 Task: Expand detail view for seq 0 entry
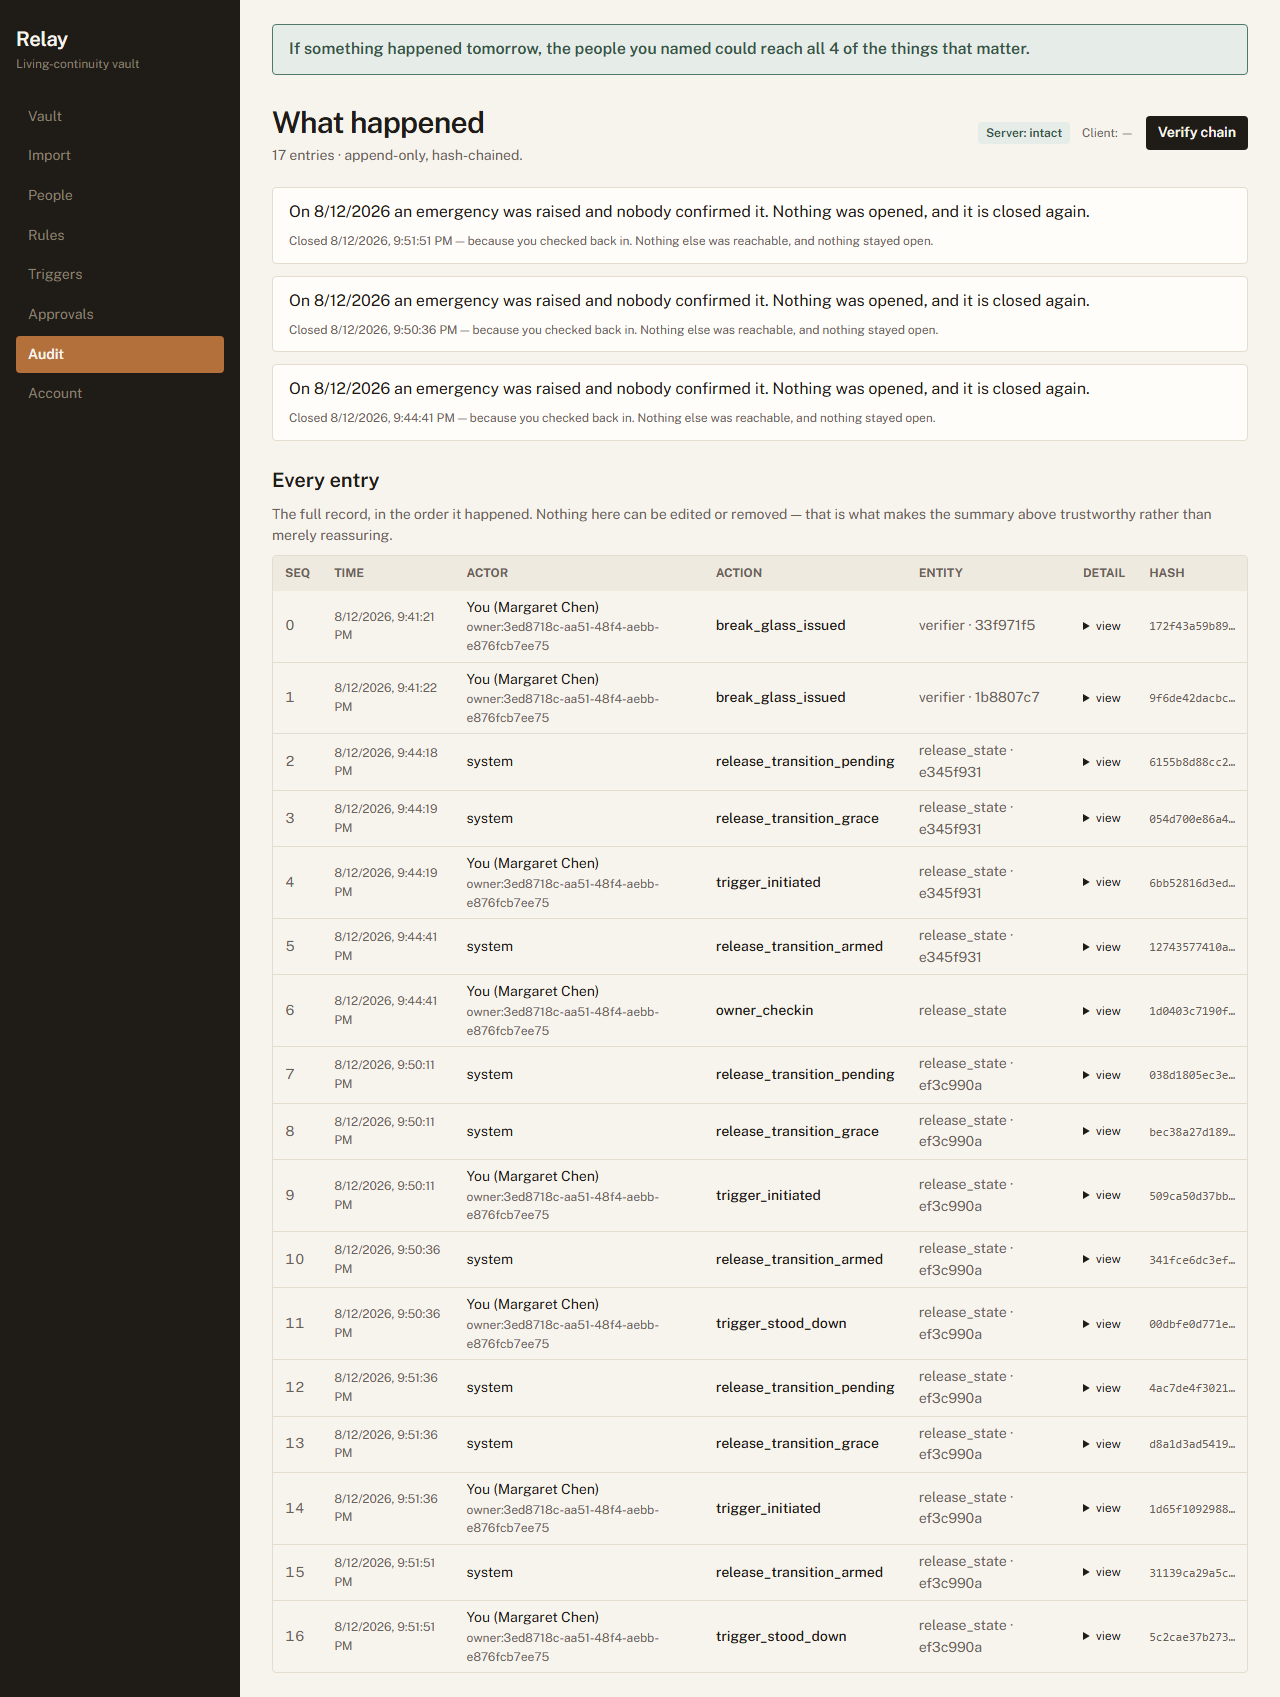[x=1102, y=626]
